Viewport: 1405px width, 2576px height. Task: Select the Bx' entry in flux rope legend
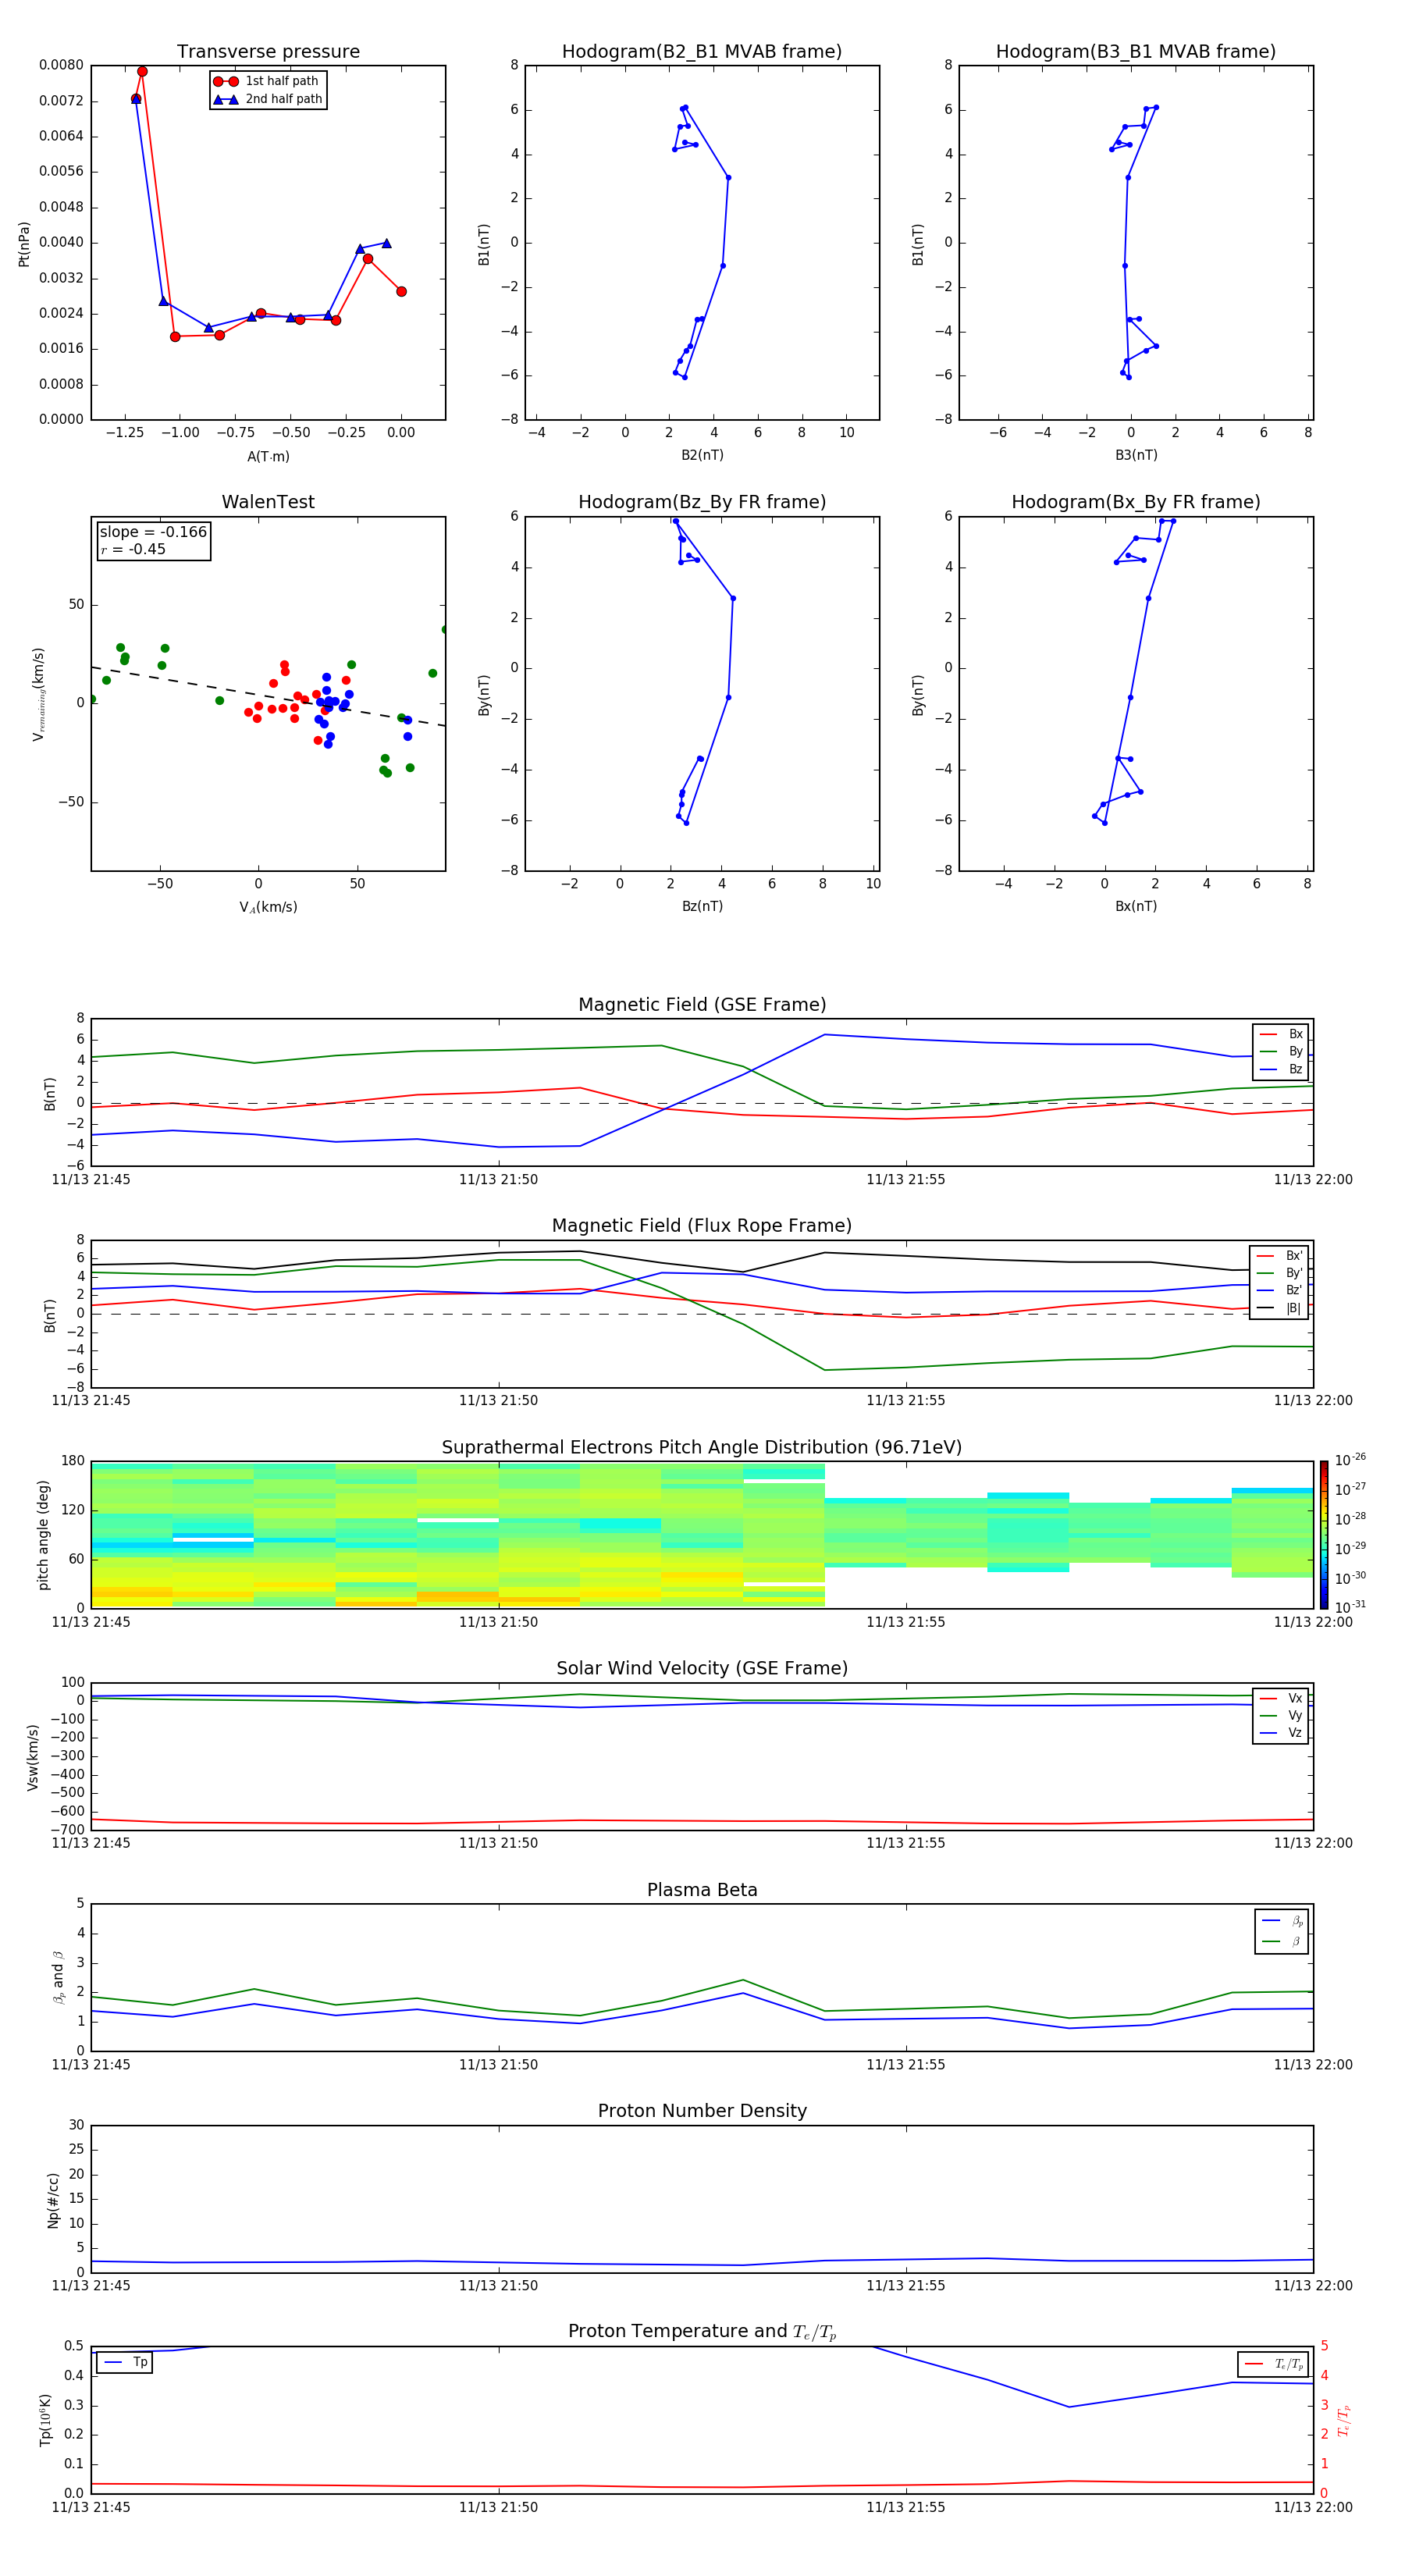(1279, 1256)
